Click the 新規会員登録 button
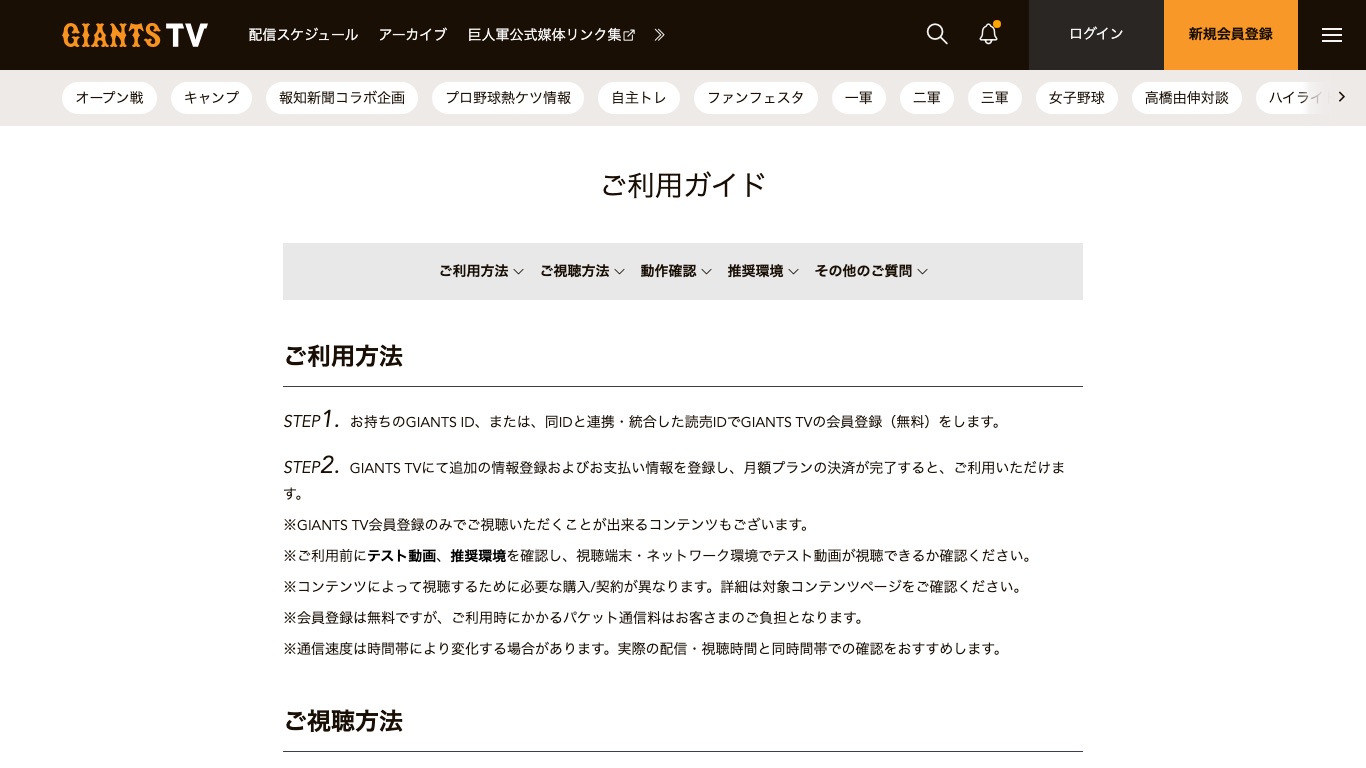Screen dimensions: 1366x768 pyautogui.click(x=1231, y=35)
